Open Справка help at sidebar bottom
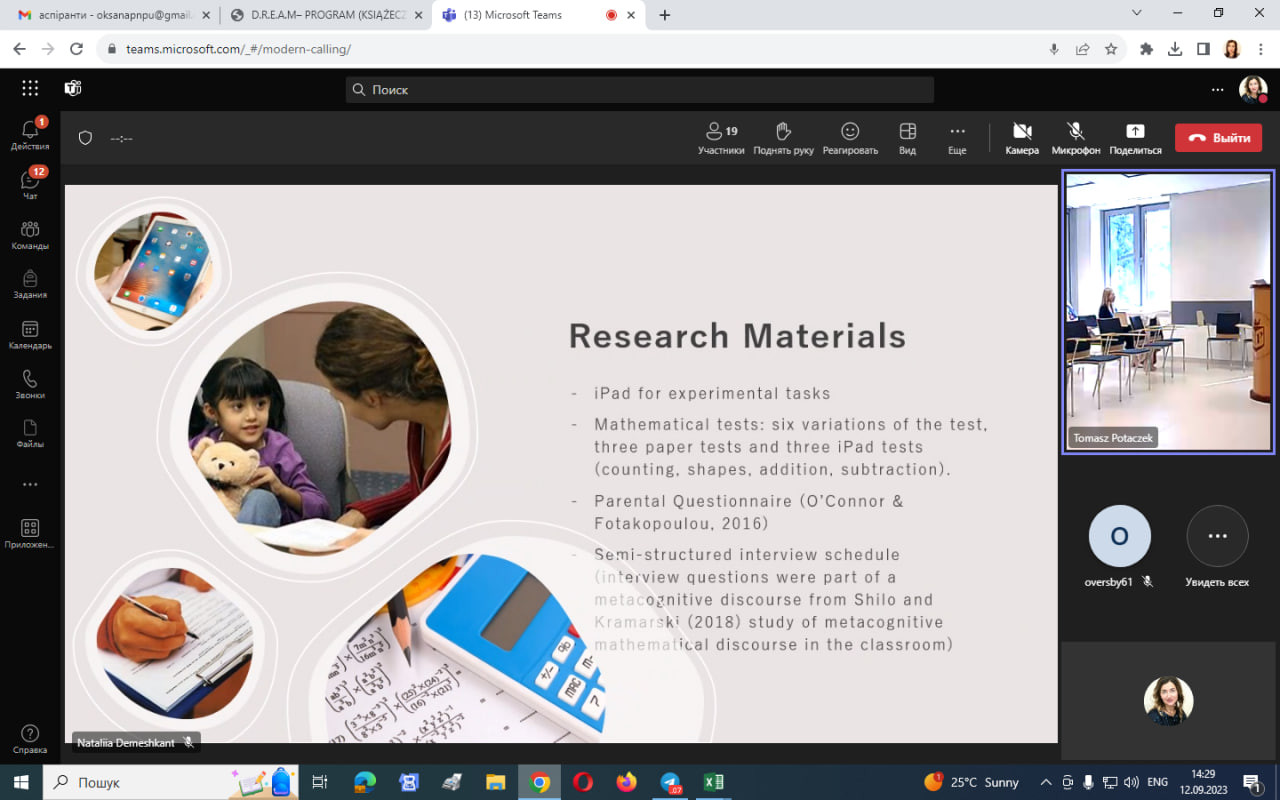The height and width of the screenshot is (800, 1280). [30, 738]
